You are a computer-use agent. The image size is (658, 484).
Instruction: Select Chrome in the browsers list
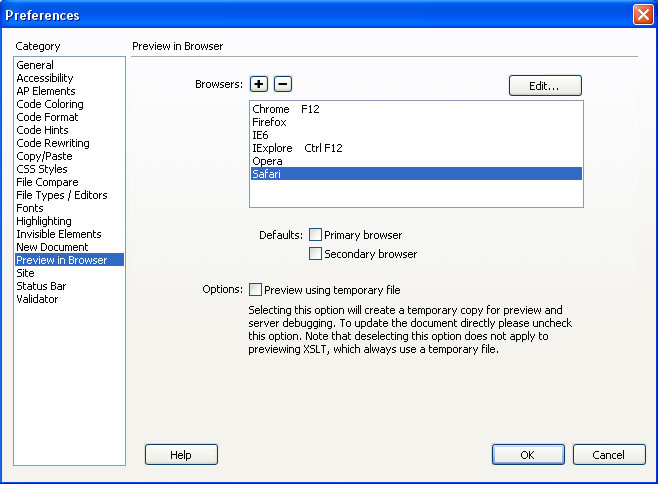click(416, 109)
